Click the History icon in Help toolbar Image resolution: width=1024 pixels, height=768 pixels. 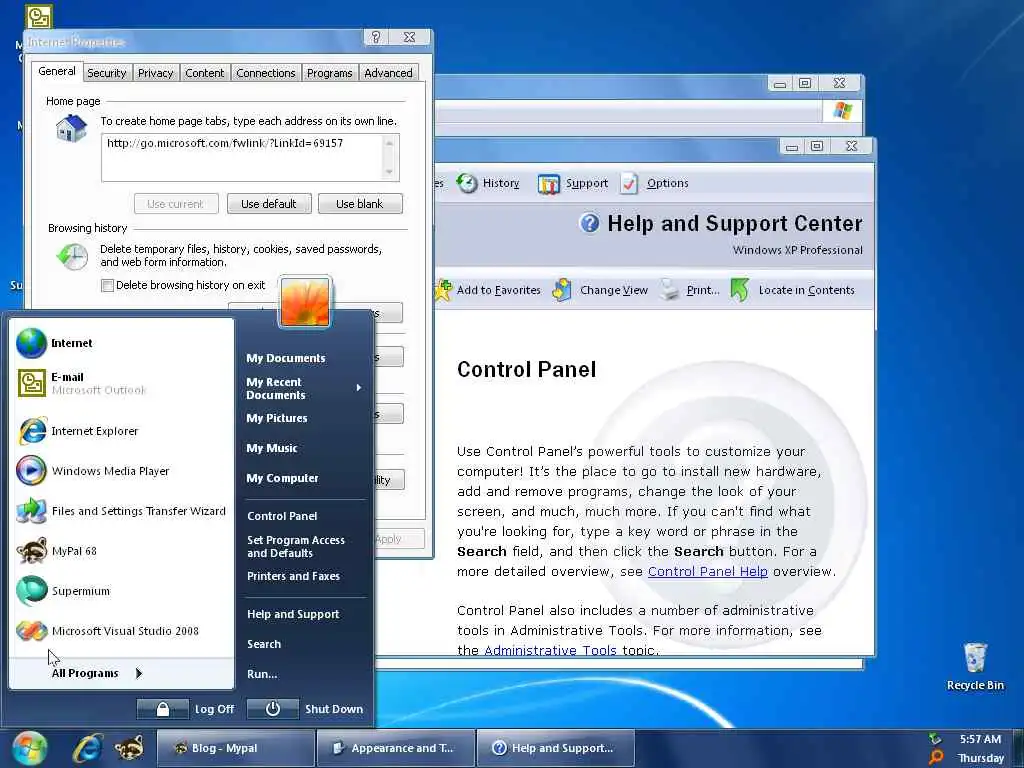[x=466, y=184]
